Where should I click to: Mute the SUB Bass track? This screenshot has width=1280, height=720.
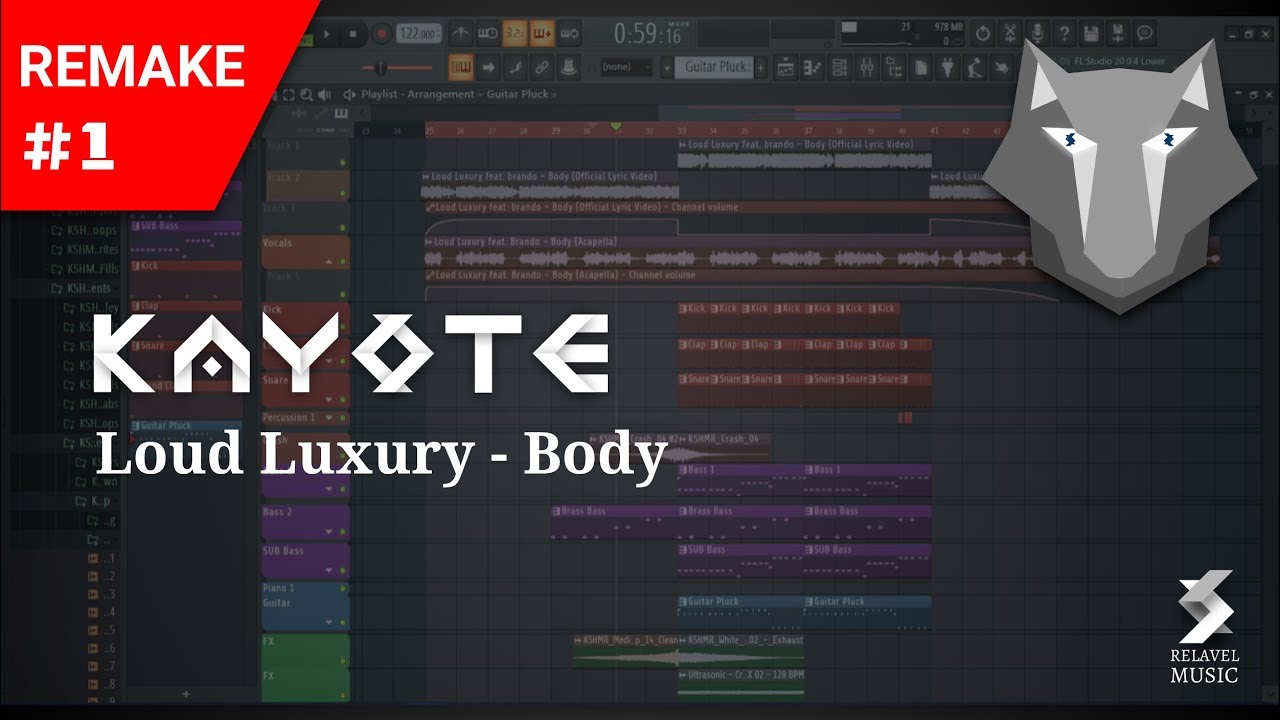(x=343, y=570)
